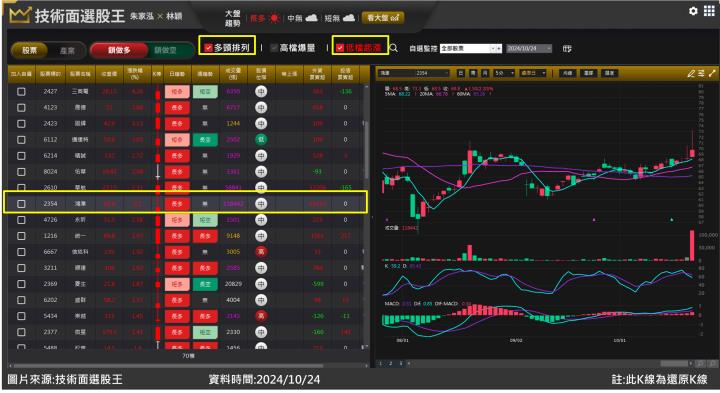This screenshot has width=720, height=393.
Task: Click the red 高 position badge for 5434
Action: [261, 316]
